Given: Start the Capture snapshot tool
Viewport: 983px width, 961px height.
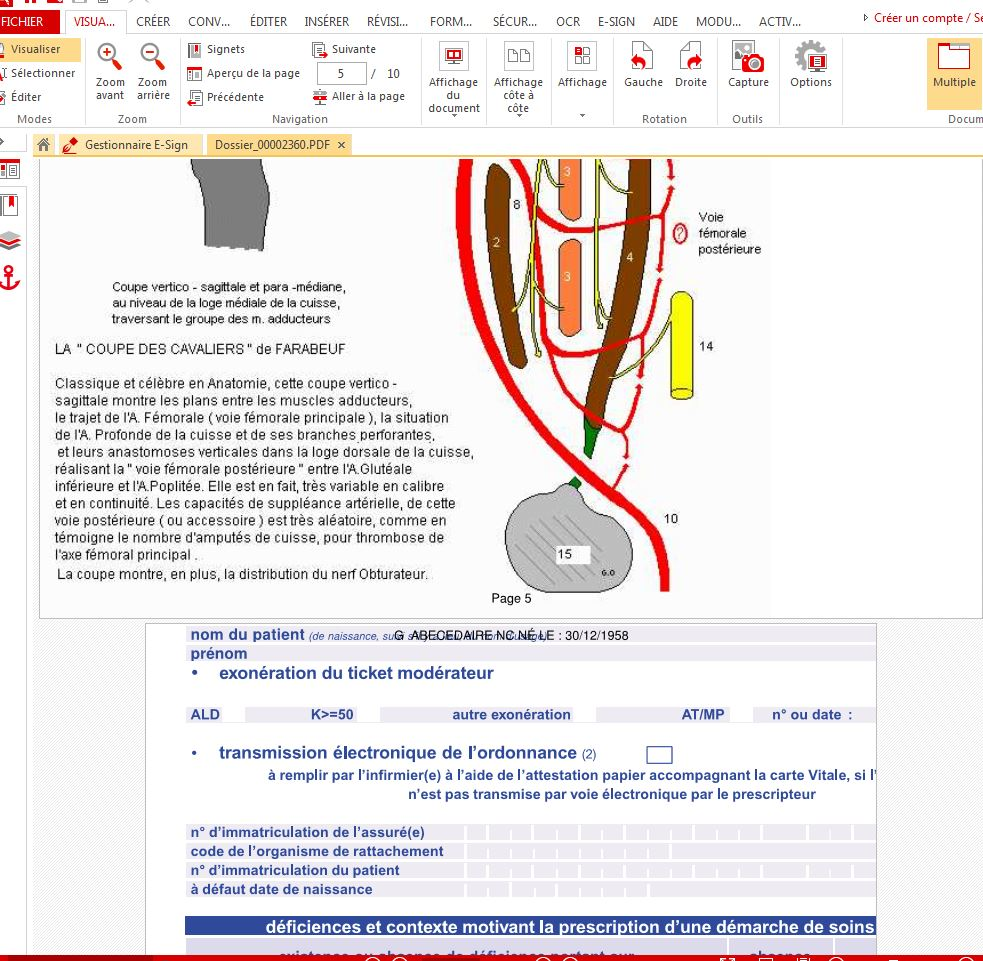Looking at the screenshot, I should (748, 65).
